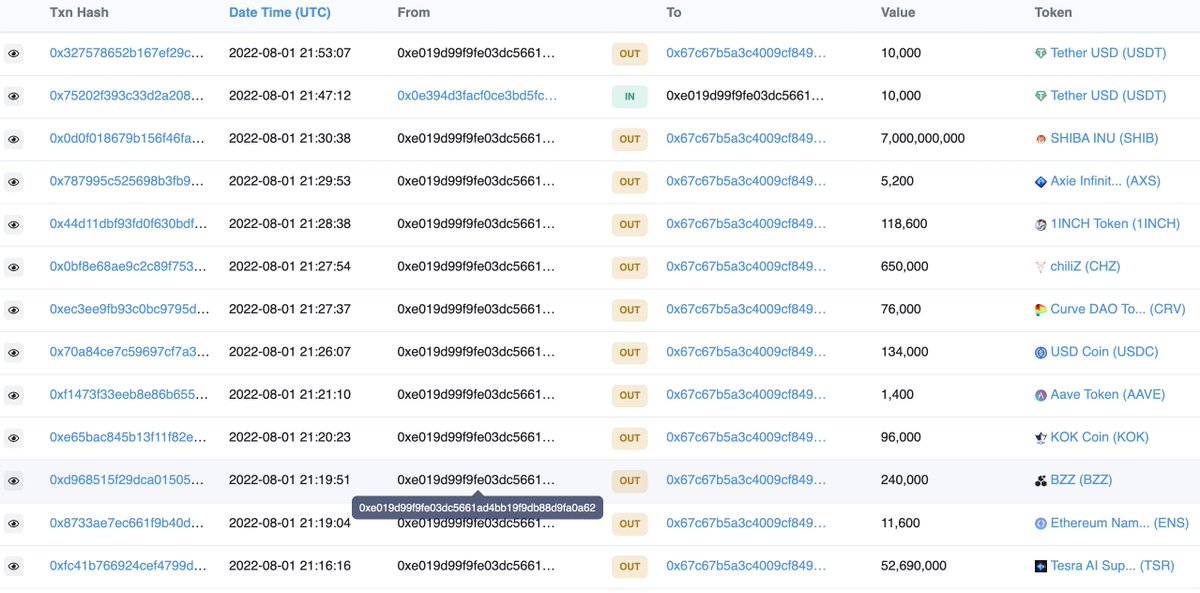
Task: Open sender address 0x0e394d3facf0ce3bd5fc
Action: (x=477, y=96)
